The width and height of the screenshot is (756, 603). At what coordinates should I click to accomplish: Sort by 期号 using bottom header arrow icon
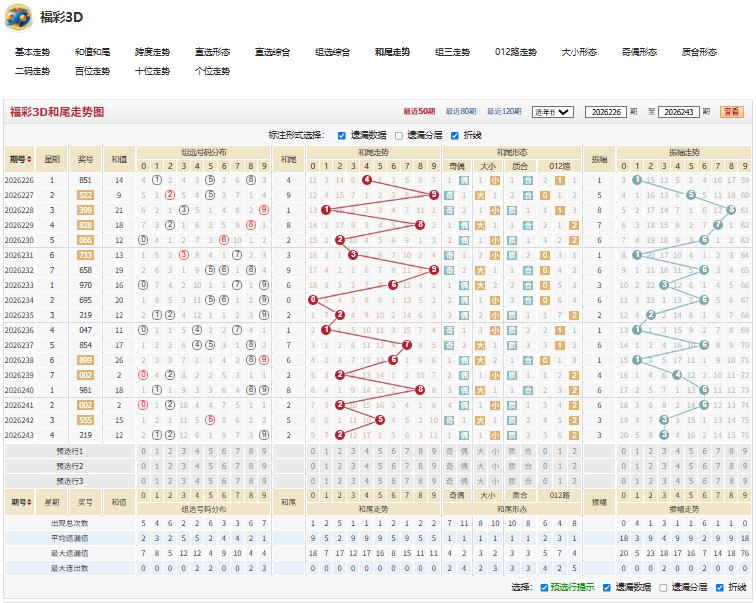tap(29, 502)
